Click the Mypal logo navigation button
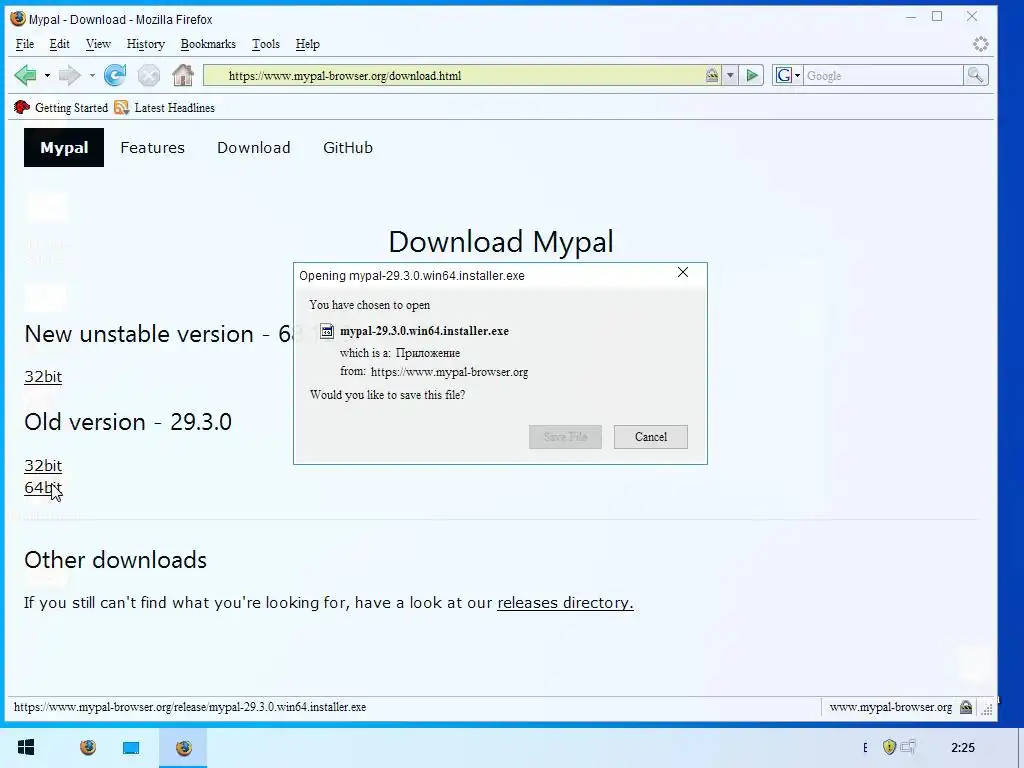 click(64, 148)
